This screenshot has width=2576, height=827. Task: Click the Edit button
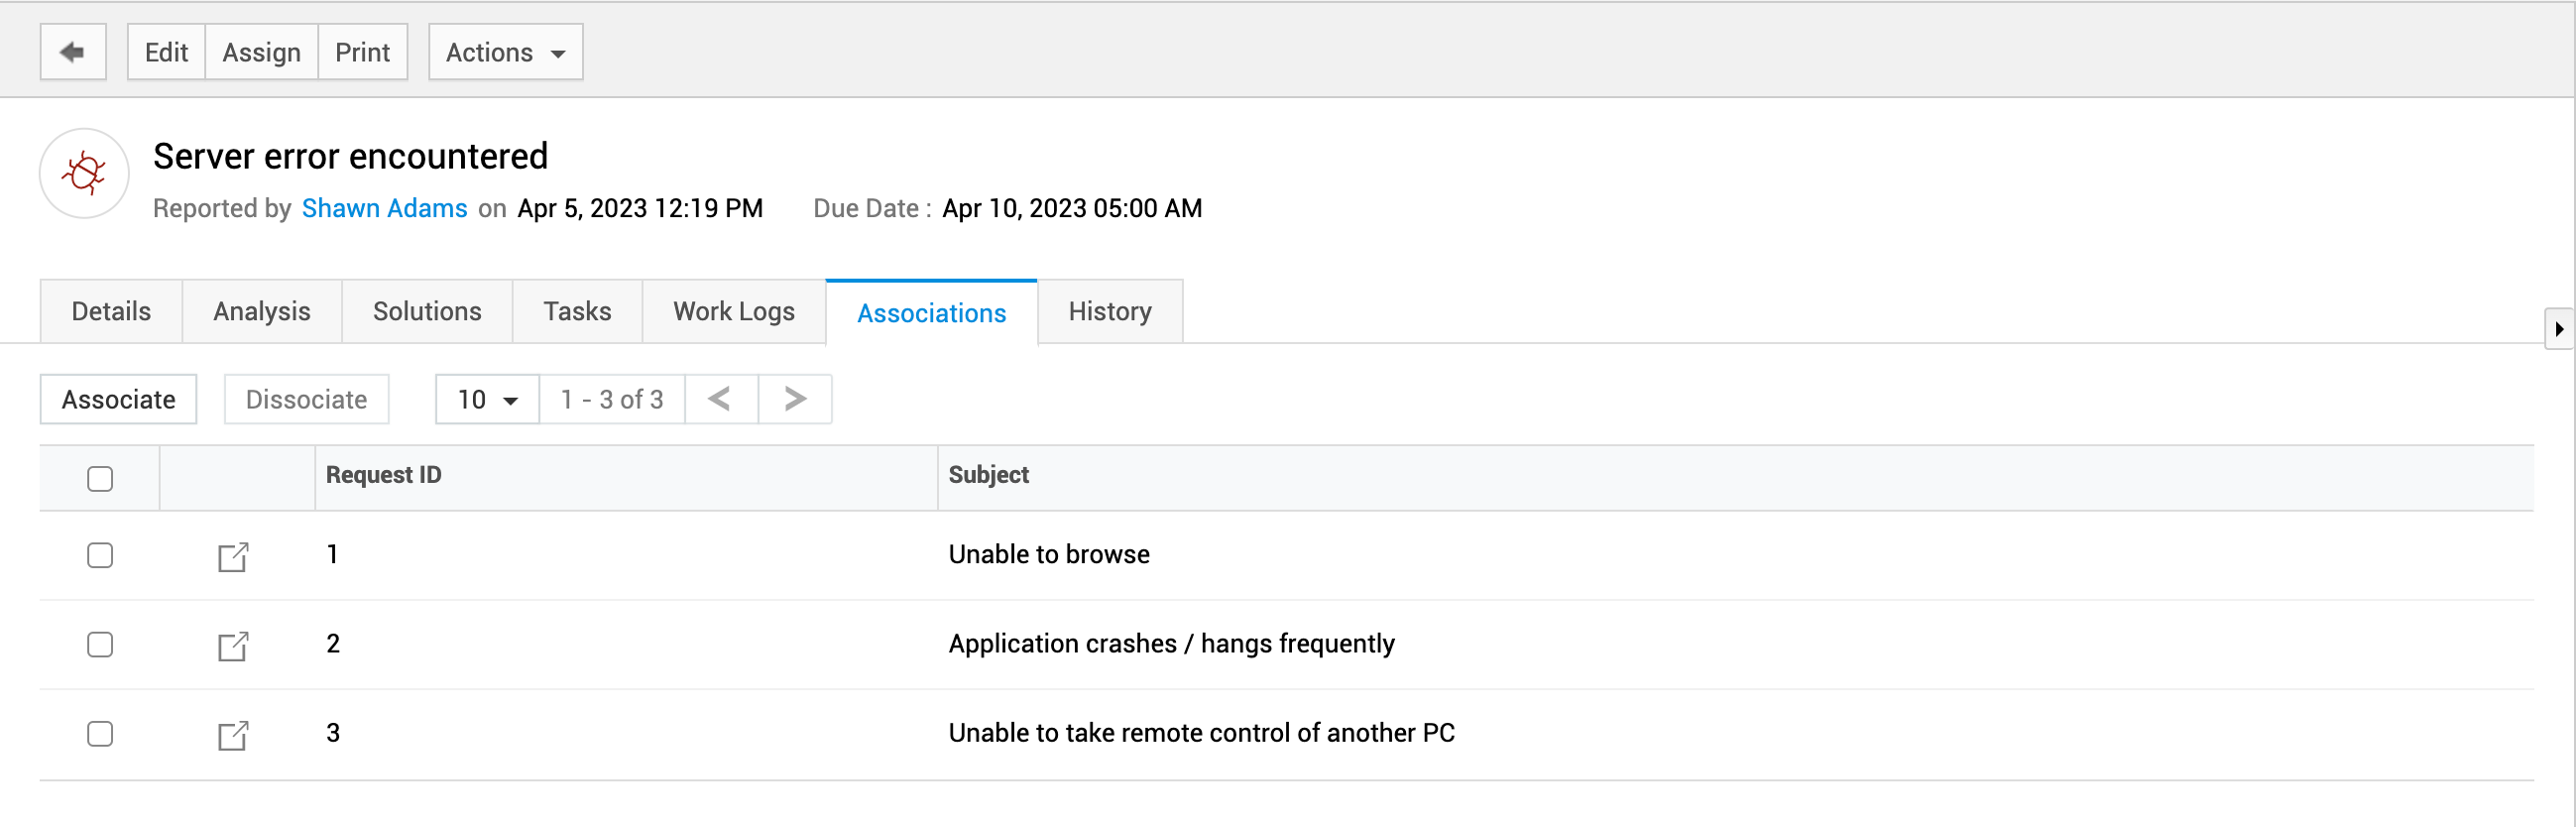(166, 52)
